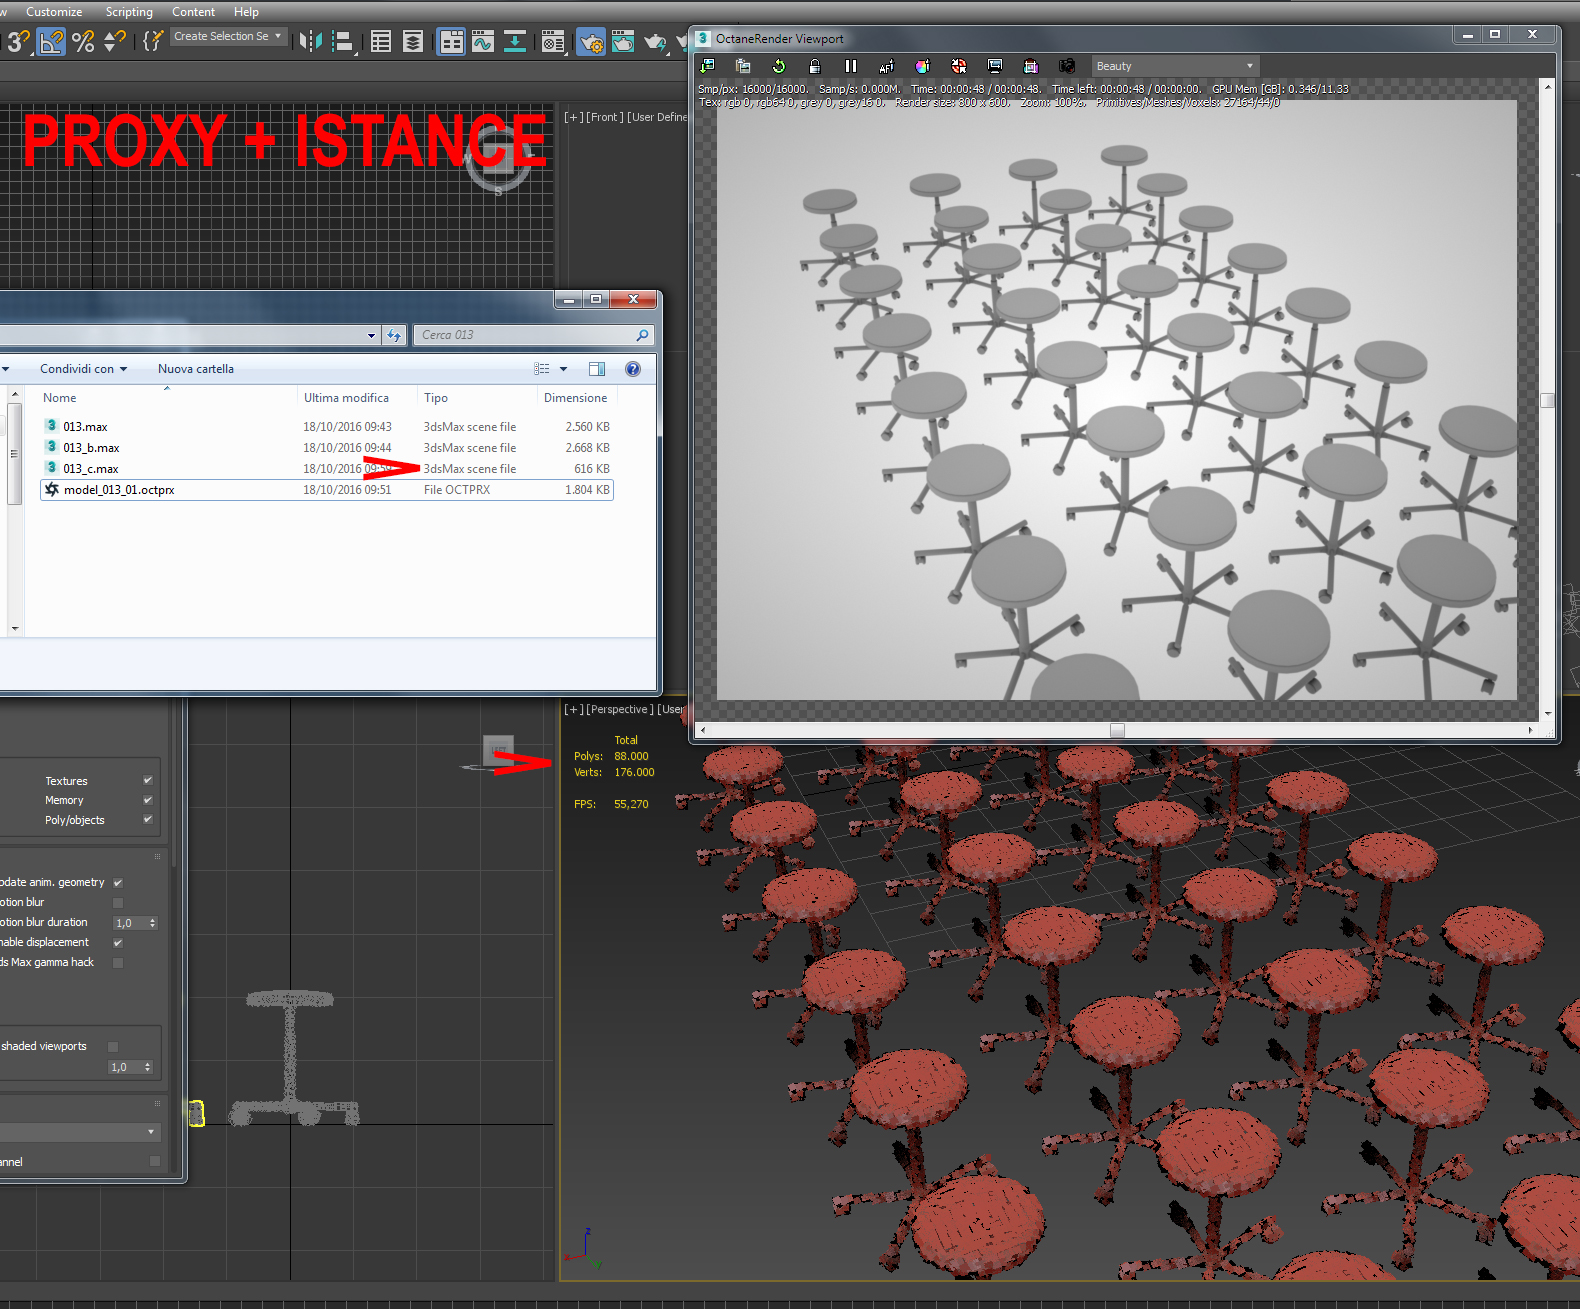1580x1309 pixels.
Task: Toggle the Memory checkbox
Action: (x=148, y=800)
